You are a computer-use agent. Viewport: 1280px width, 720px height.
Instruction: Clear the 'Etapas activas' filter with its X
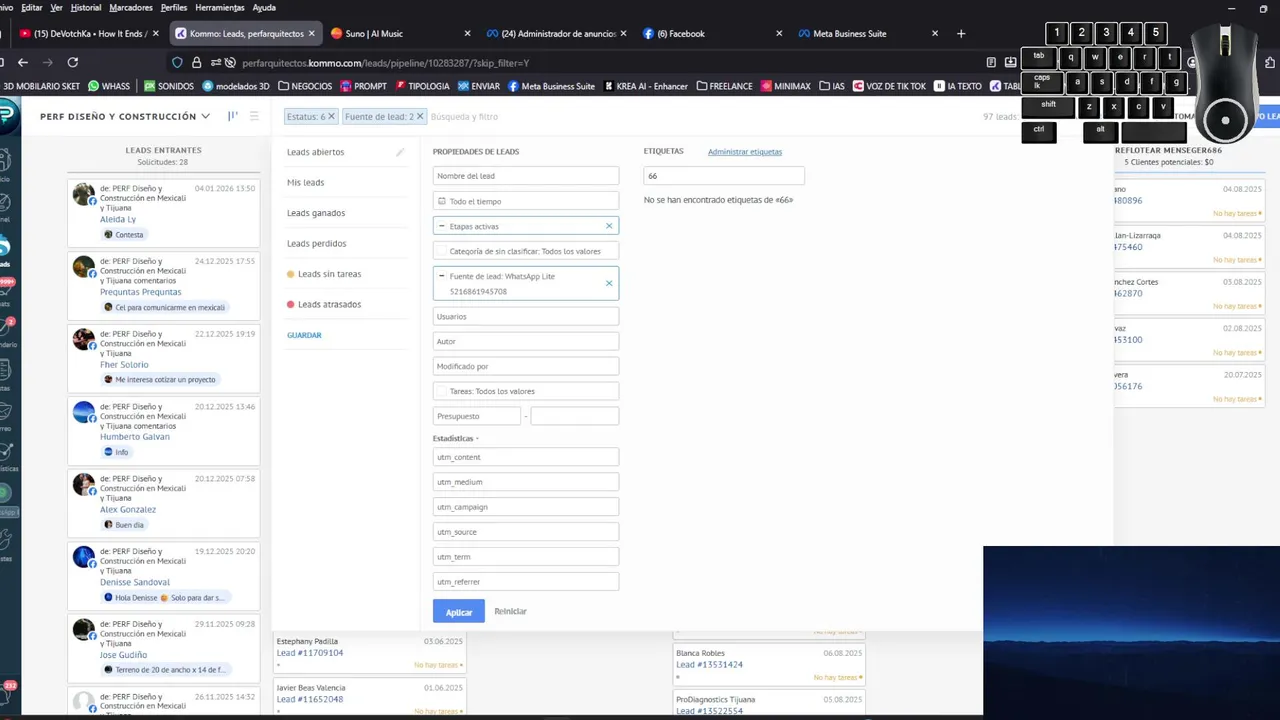click(x=609, y=226)
